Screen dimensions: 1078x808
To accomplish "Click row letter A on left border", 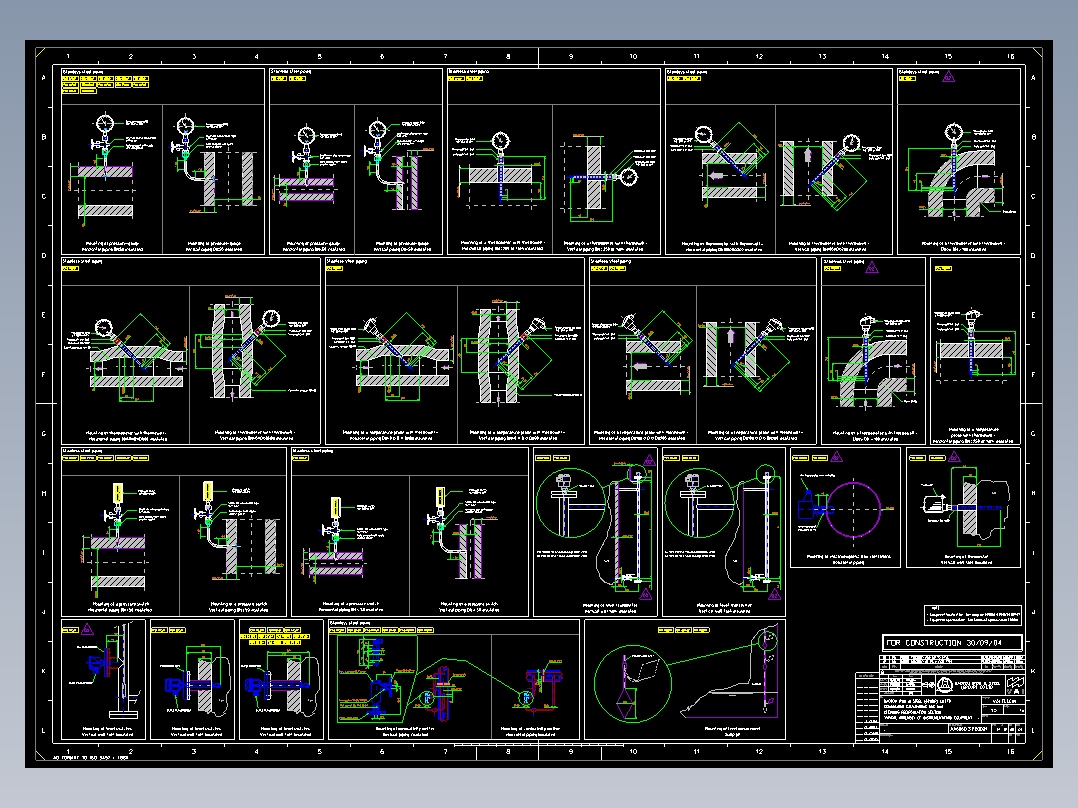I will pos(44,78).
